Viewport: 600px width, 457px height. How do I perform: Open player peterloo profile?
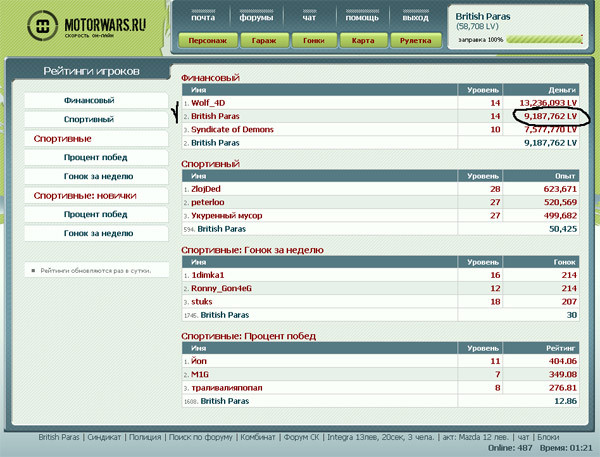[208, 202]
